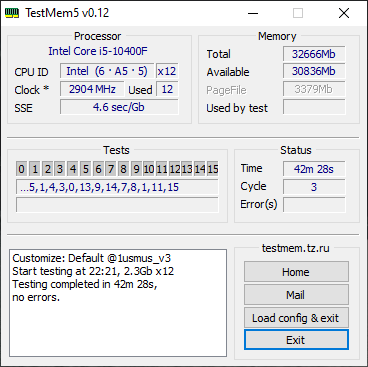Viewport: 368px width, 367px height.
Task: Click the test sequence field ...5,1,4,3,0,13
Action: [x=117, y=187]
